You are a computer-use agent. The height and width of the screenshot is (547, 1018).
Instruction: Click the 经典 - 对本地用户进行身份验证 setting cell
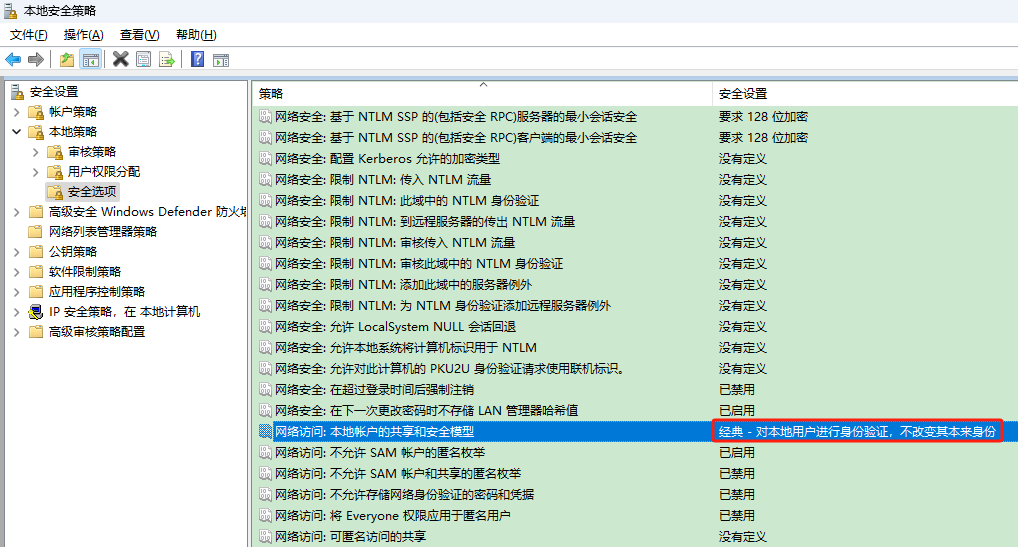[x=857, y=432]
